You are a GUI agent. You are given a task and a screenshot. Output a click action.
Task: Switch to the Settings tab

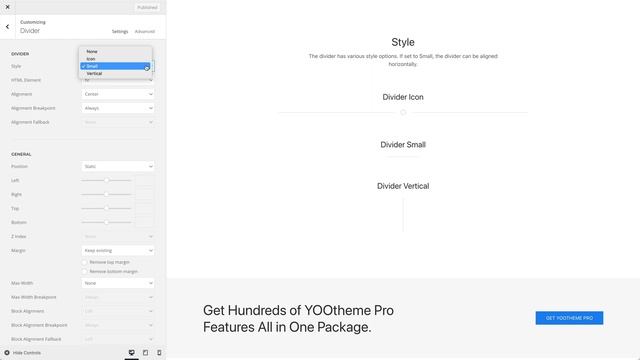coord(120,31)
